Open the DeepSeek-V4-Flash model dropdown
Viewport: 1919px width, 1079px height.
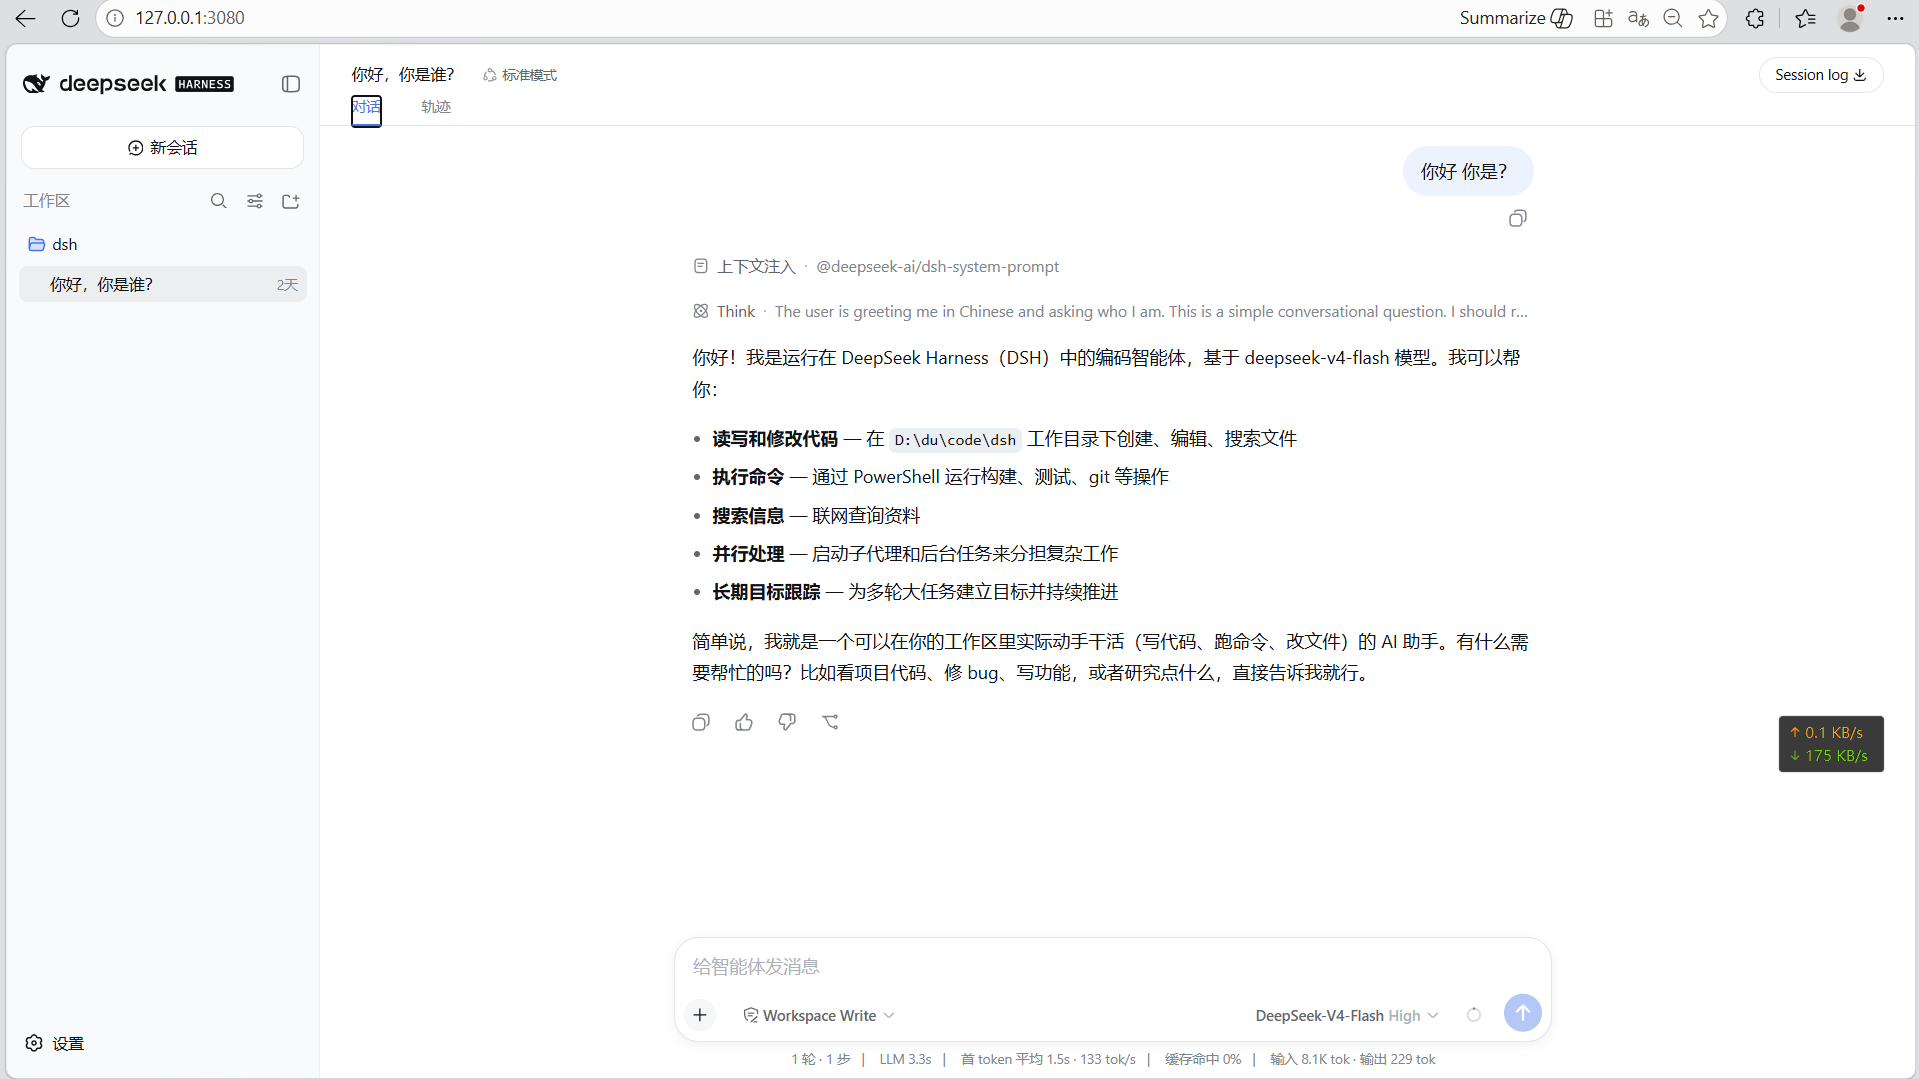click(1346, 1016)
